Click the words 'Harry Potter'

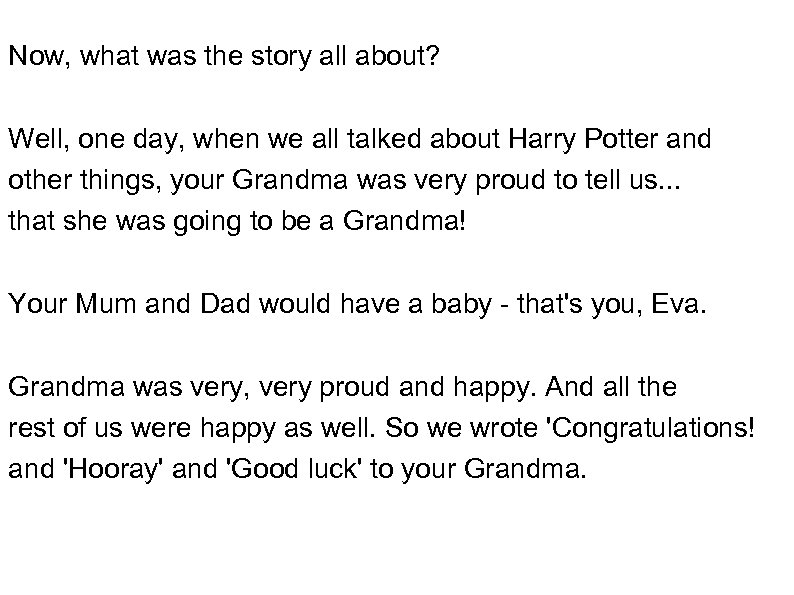(x=567, y=139)
